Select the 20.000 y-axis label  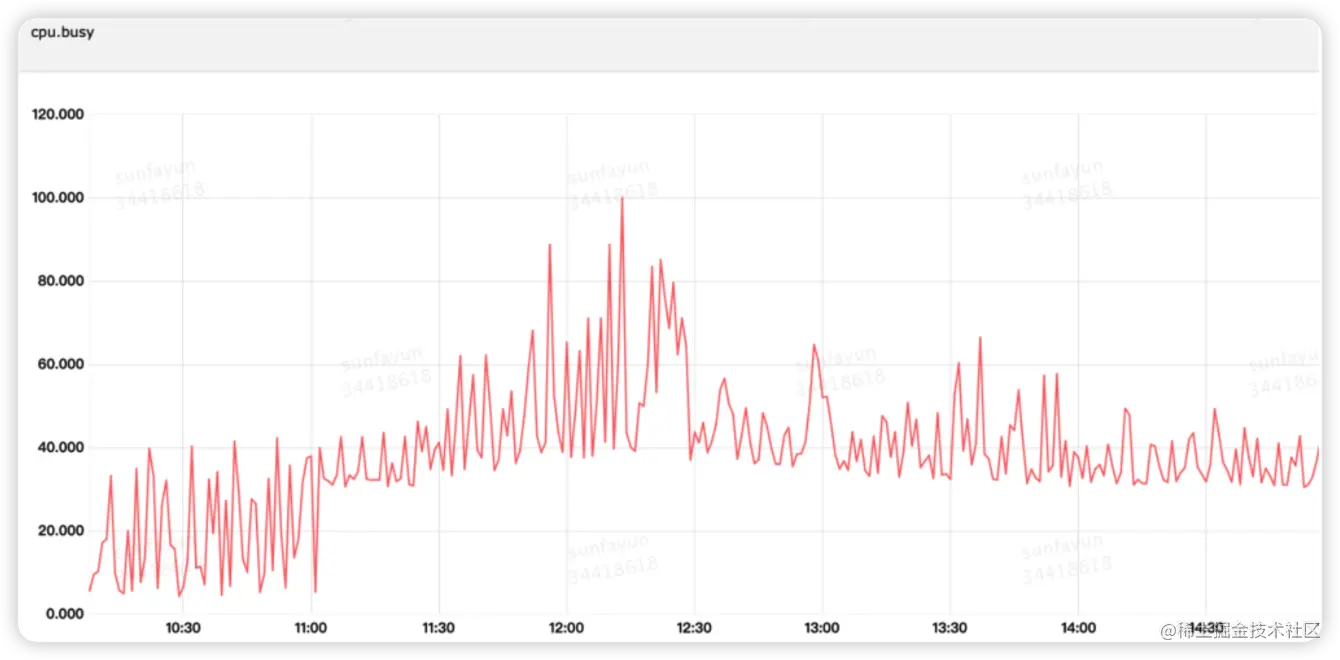point(61,530)
